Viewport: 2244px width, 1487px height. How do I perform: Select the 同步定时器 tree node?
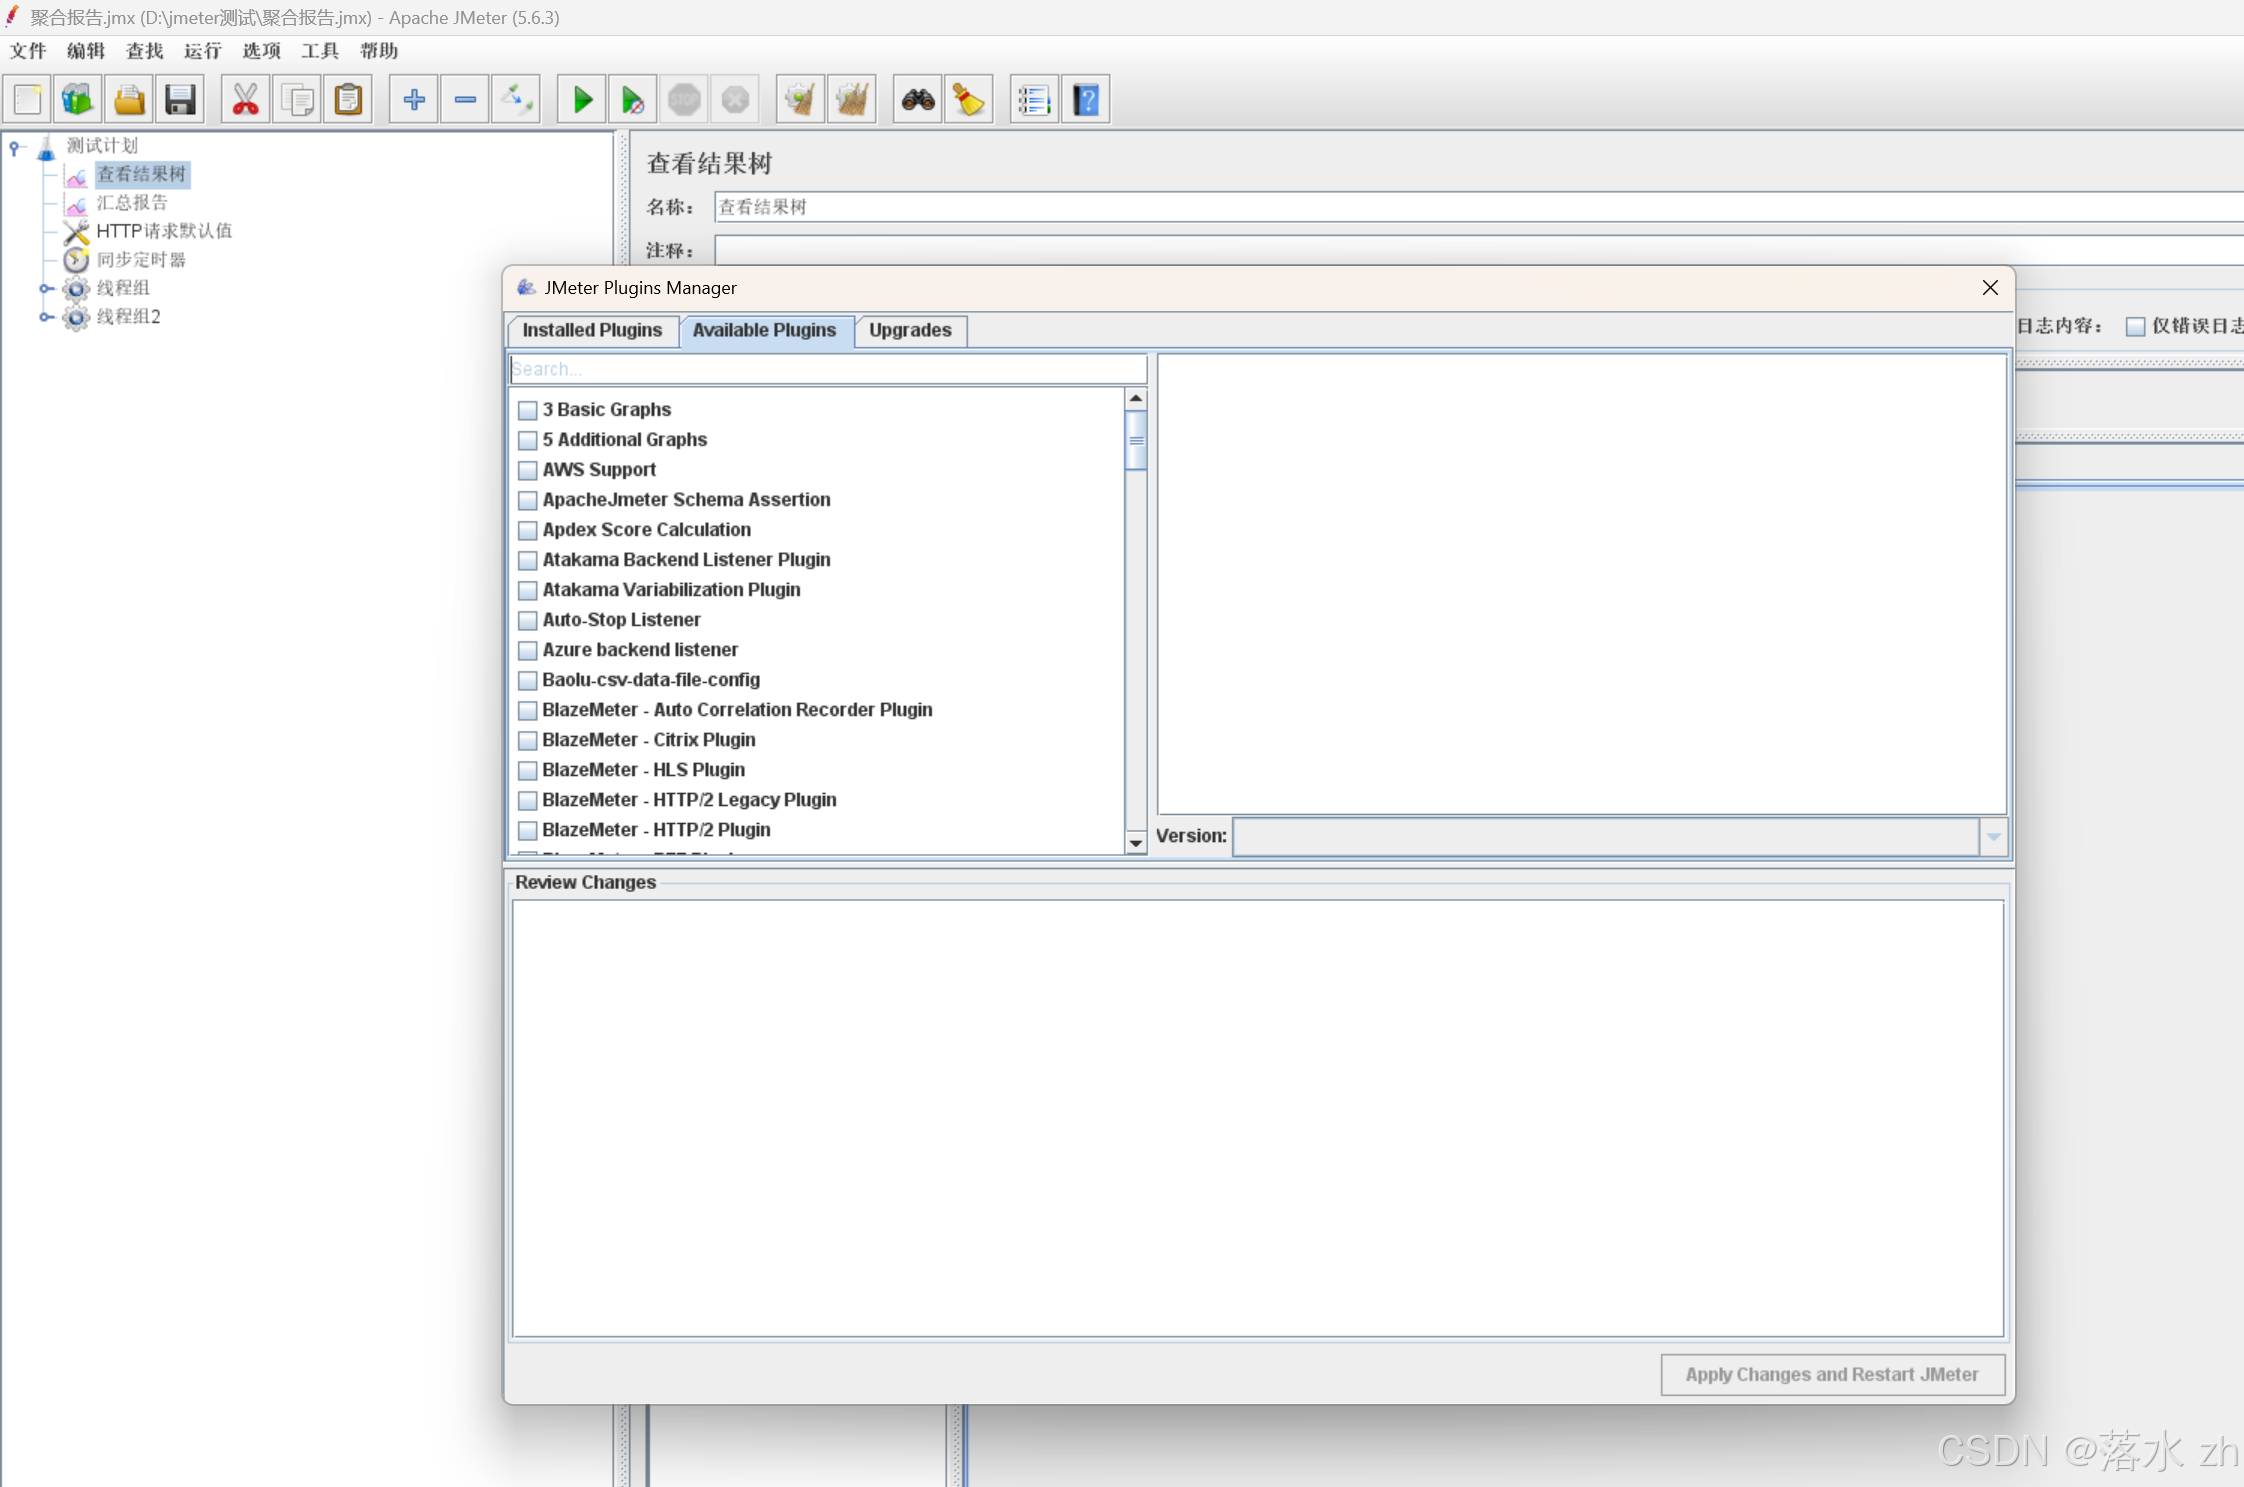coord(141,260)
